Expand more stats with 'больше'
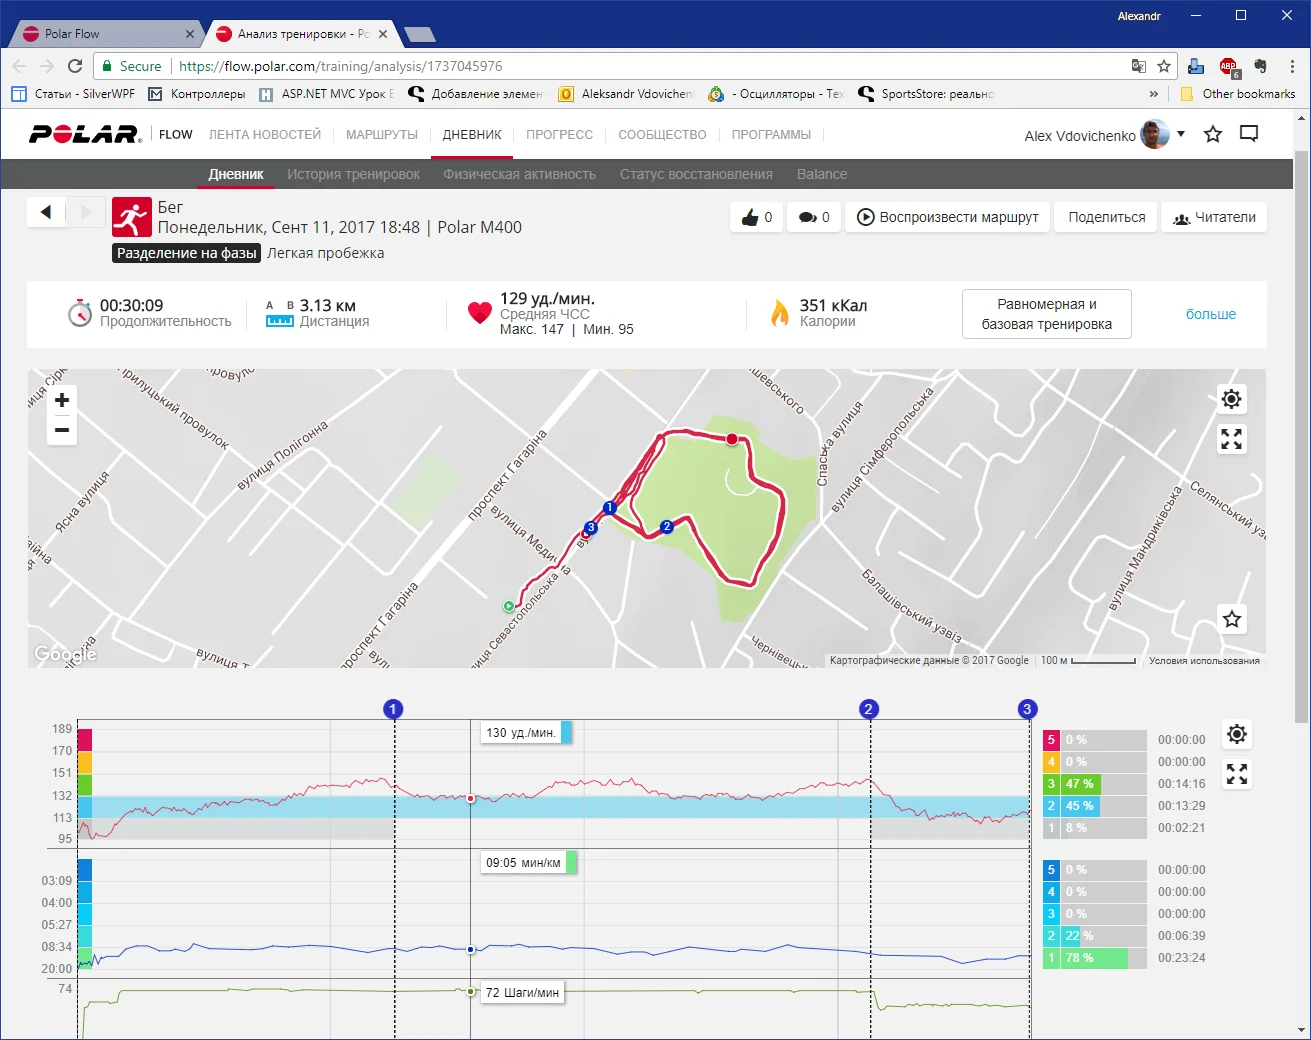1311x1040 pixels. pos(1210,314)
